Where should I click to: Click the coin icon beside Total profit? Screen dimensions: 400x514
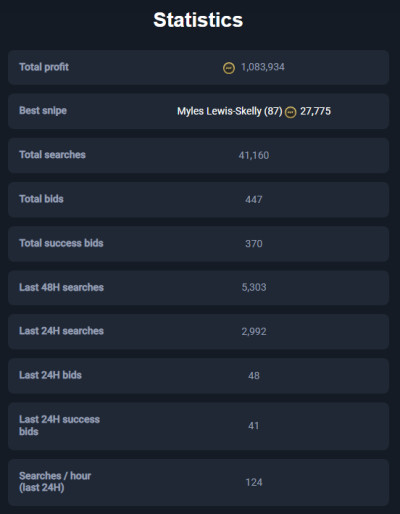pyautogui.click(x=229, y=68)
